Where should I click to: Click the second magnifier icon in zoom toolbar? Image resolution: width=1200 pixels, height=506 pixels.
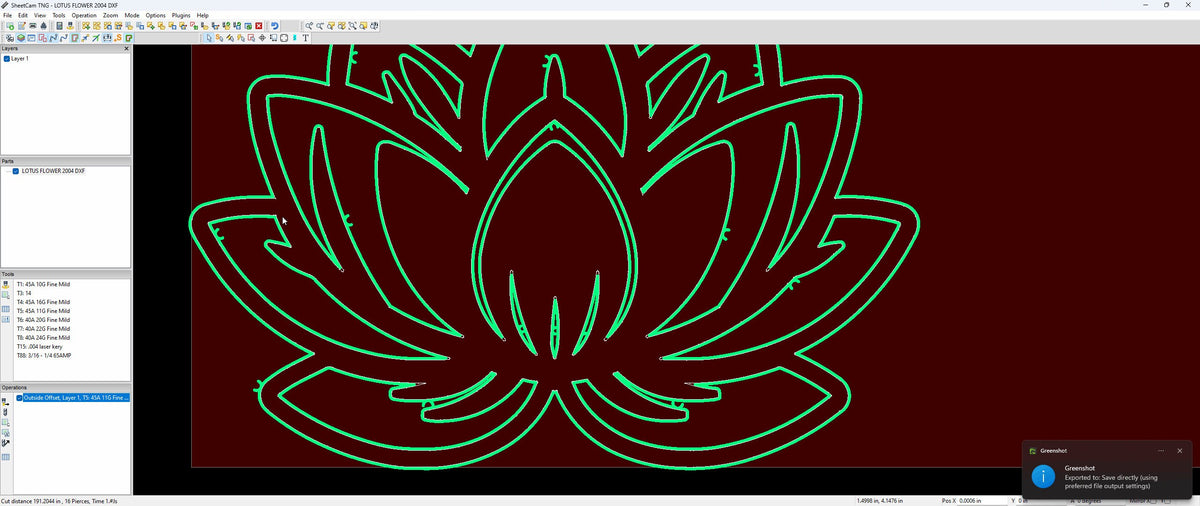[321, 25]
